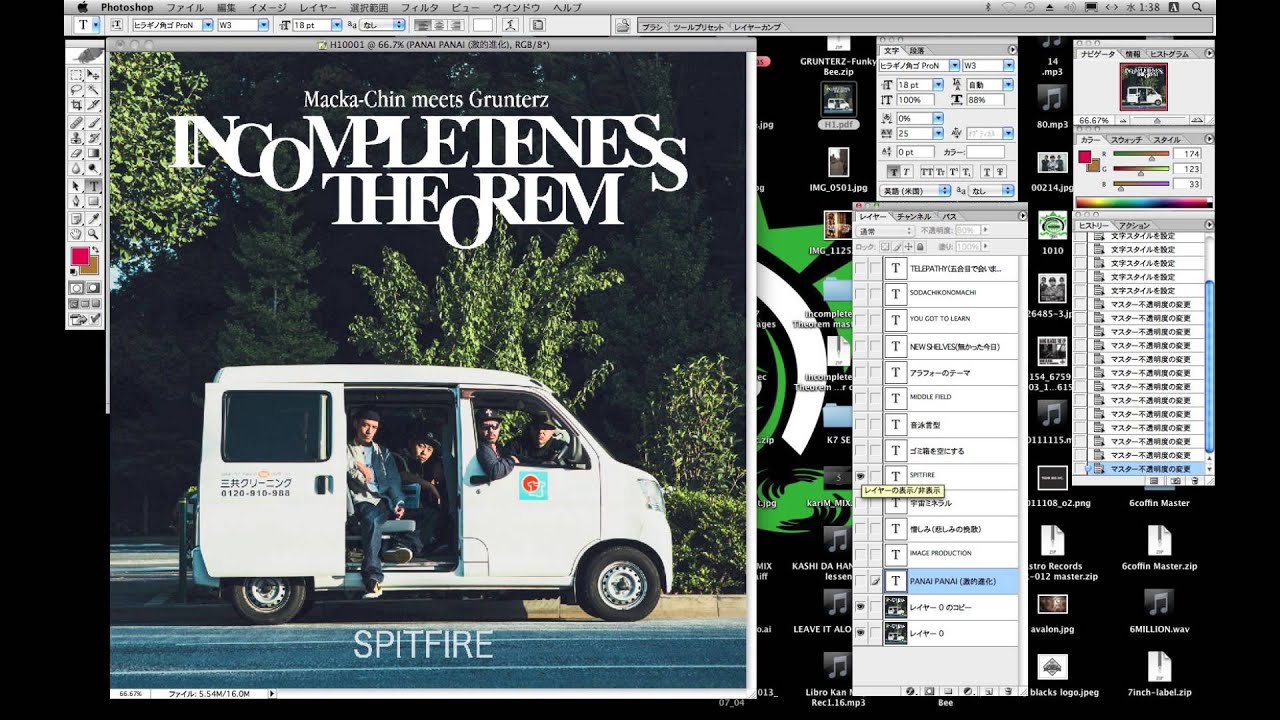Image resolution: width=1280 pixels, height=720 pixels.
Task: Select the History Brush tool
Action: [93, 136]
